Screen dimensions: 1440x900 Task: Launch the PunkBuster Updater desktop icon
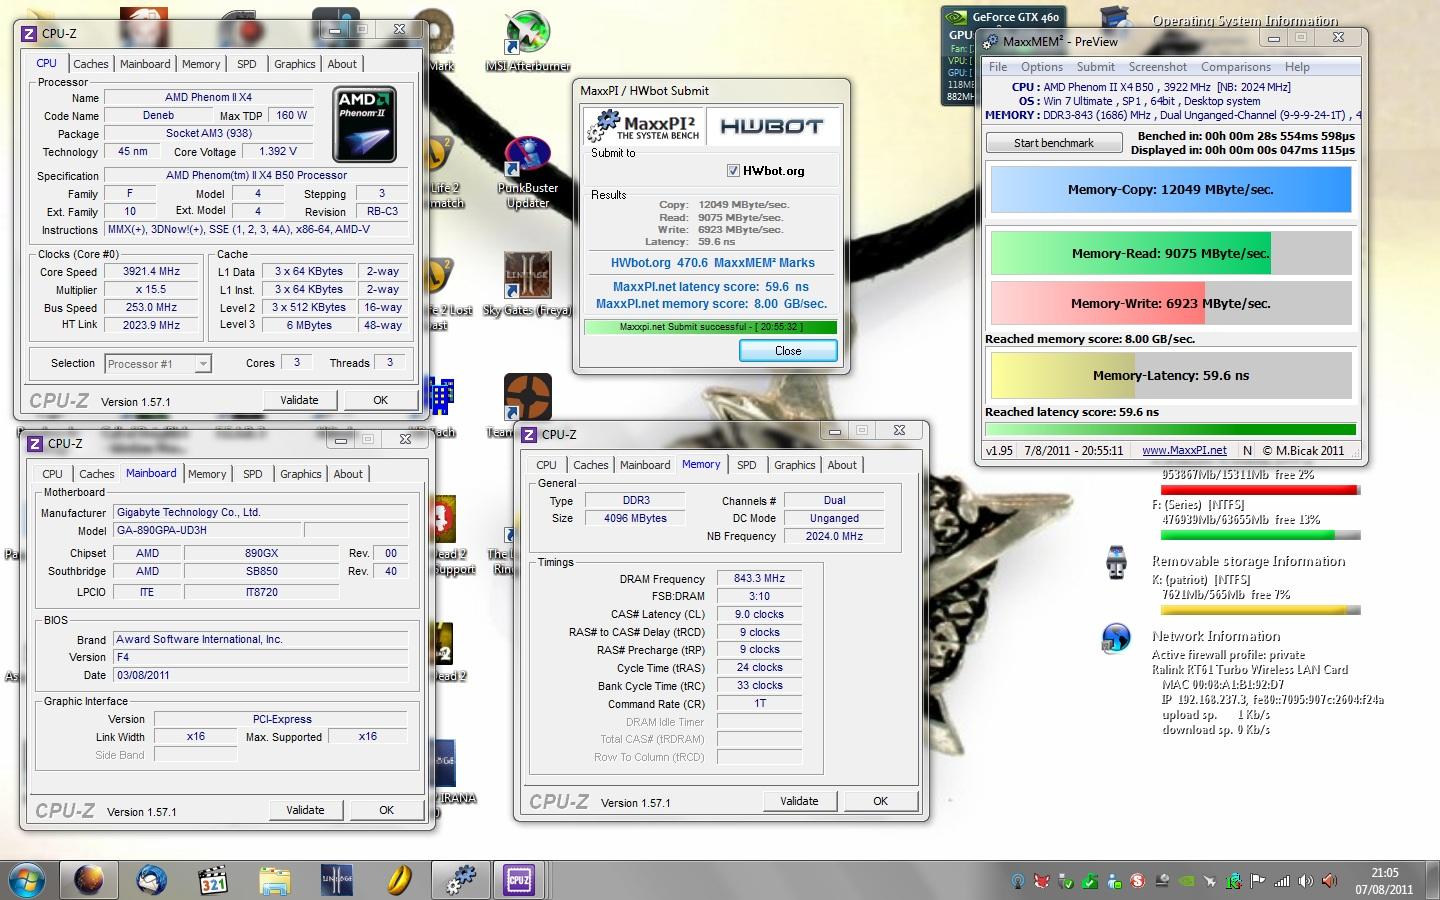(x=527, y=170)
